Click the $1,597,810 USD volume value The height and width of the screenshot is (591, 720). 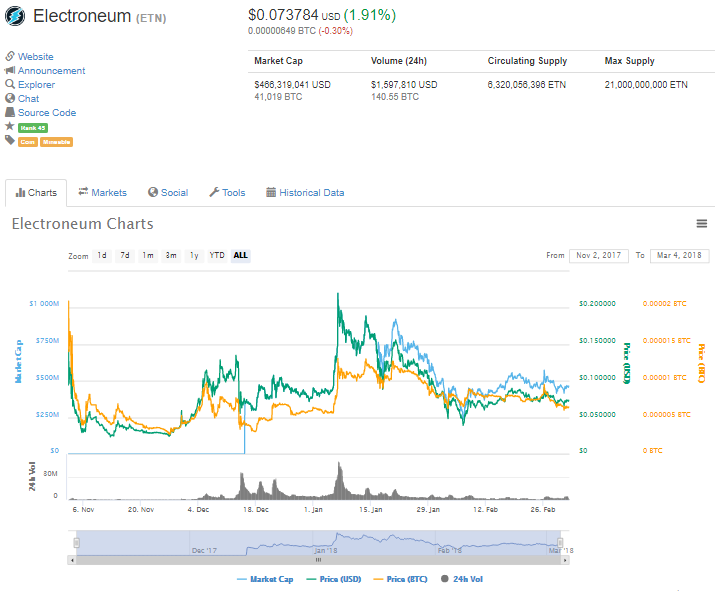404,85
